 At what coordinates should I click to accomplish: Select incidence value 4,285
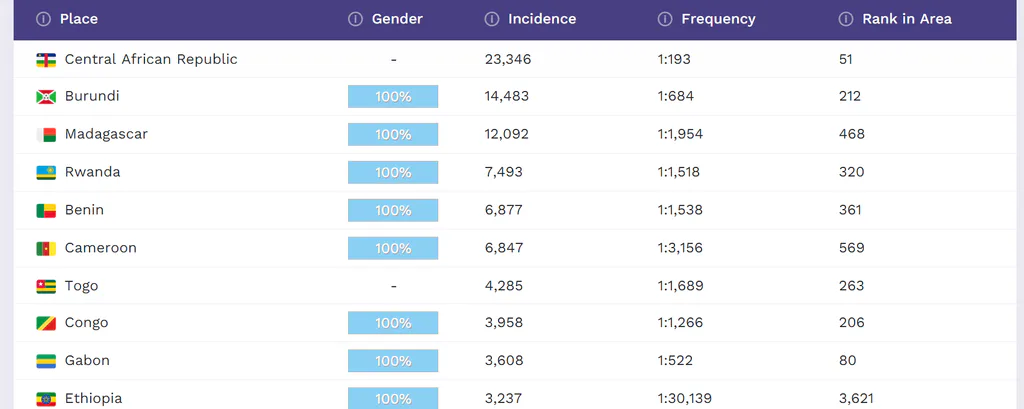tap(504, 286)
